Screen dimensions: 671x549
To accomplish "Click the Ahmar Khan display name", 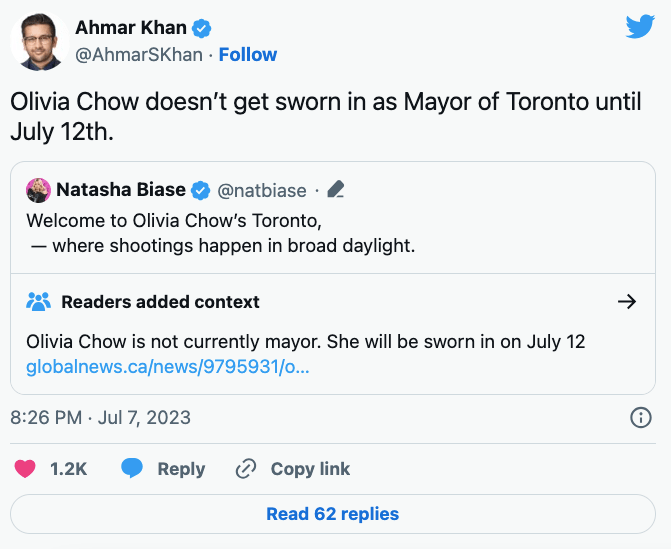I will 133,28.
